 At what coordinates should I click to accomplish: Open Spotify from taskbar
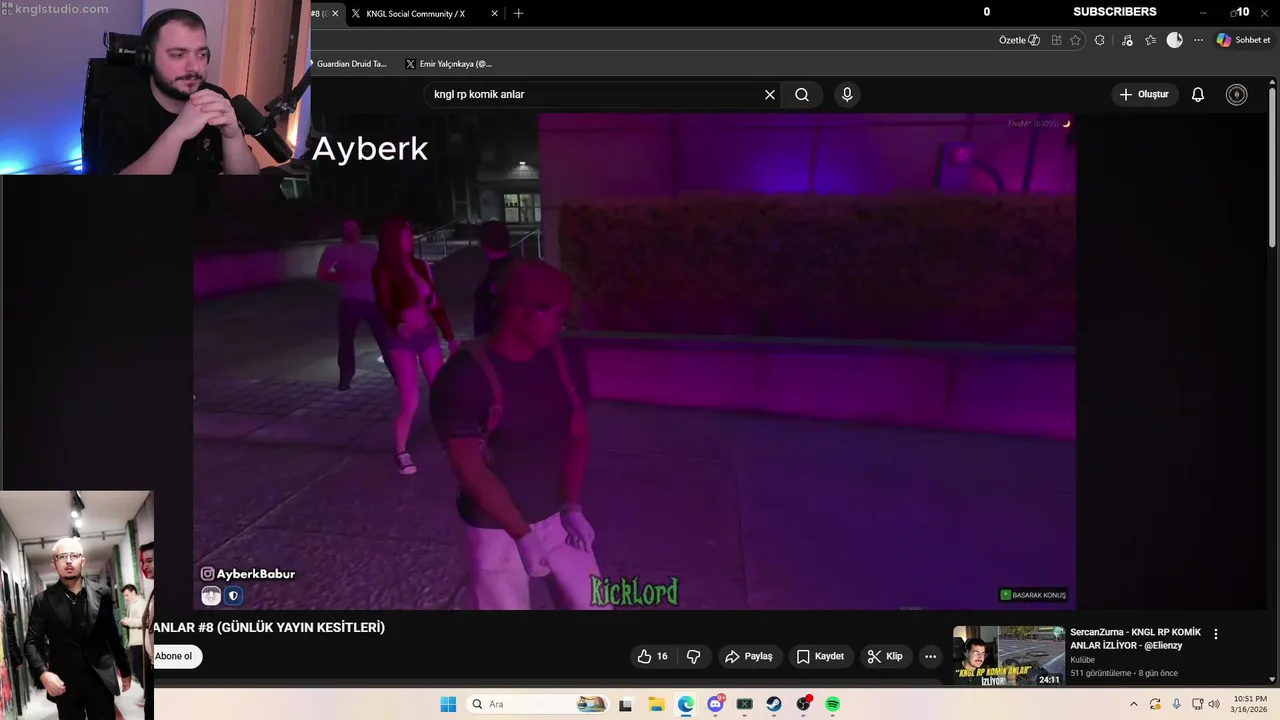tap(833, 704)
